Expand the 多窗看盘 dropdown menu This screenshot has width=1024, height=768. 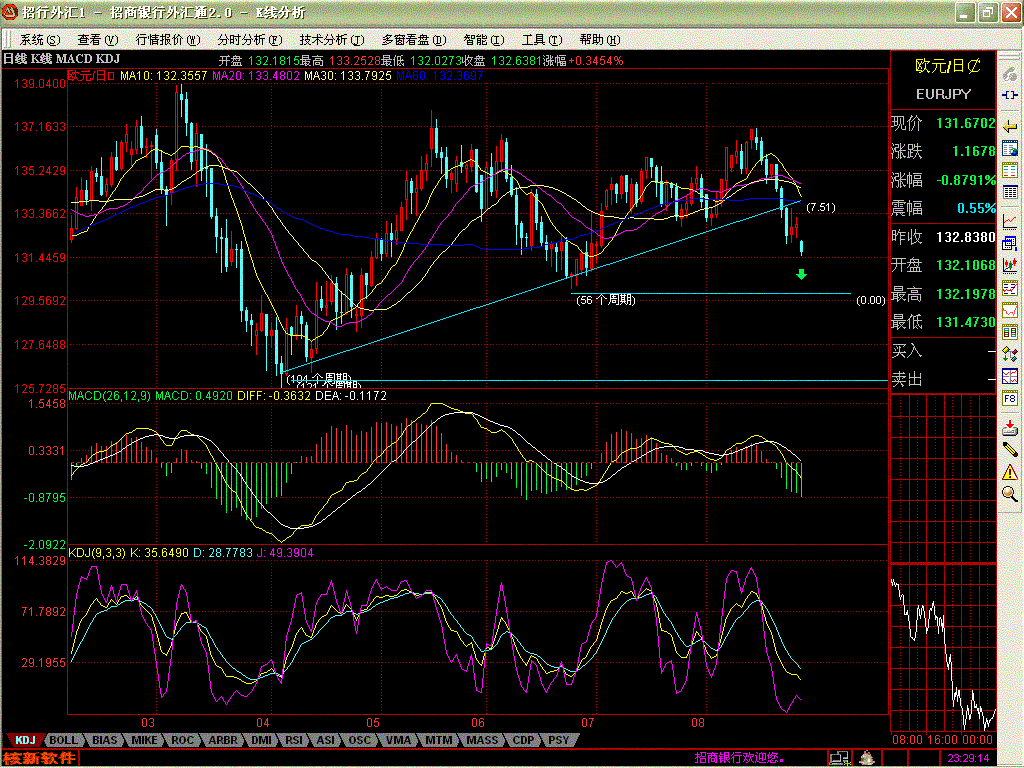406,40
